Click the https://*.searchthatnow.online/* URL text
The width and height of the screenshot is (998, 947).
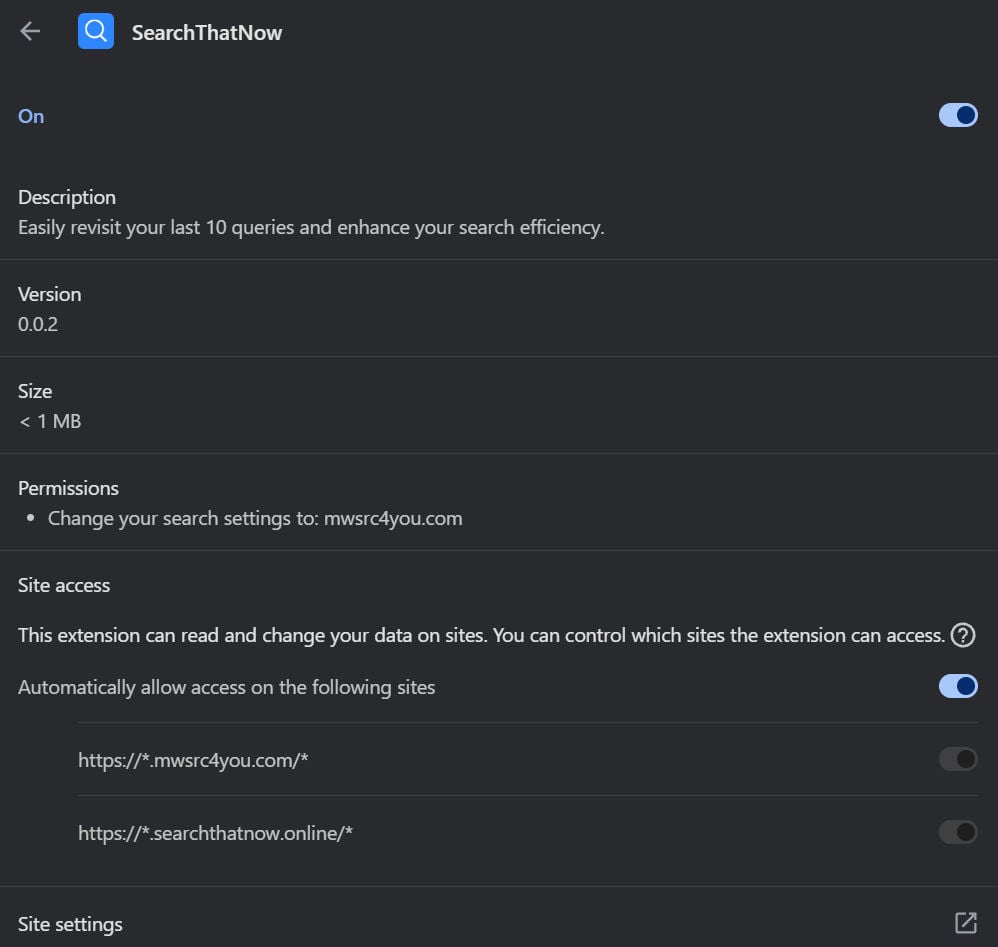[x=216, y=832]
